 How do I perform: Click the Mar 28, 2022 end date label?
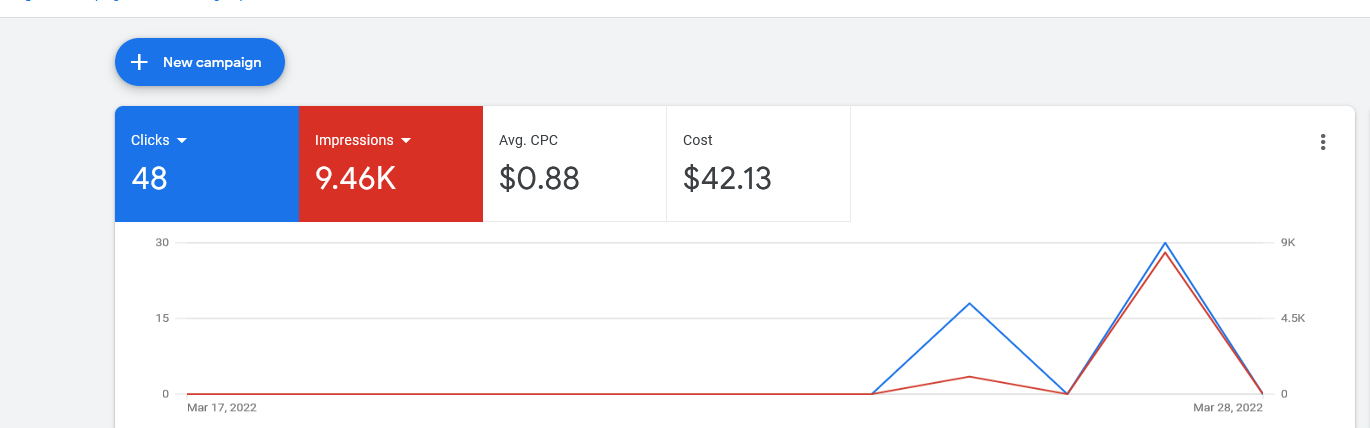click(x=1227, y=408)
